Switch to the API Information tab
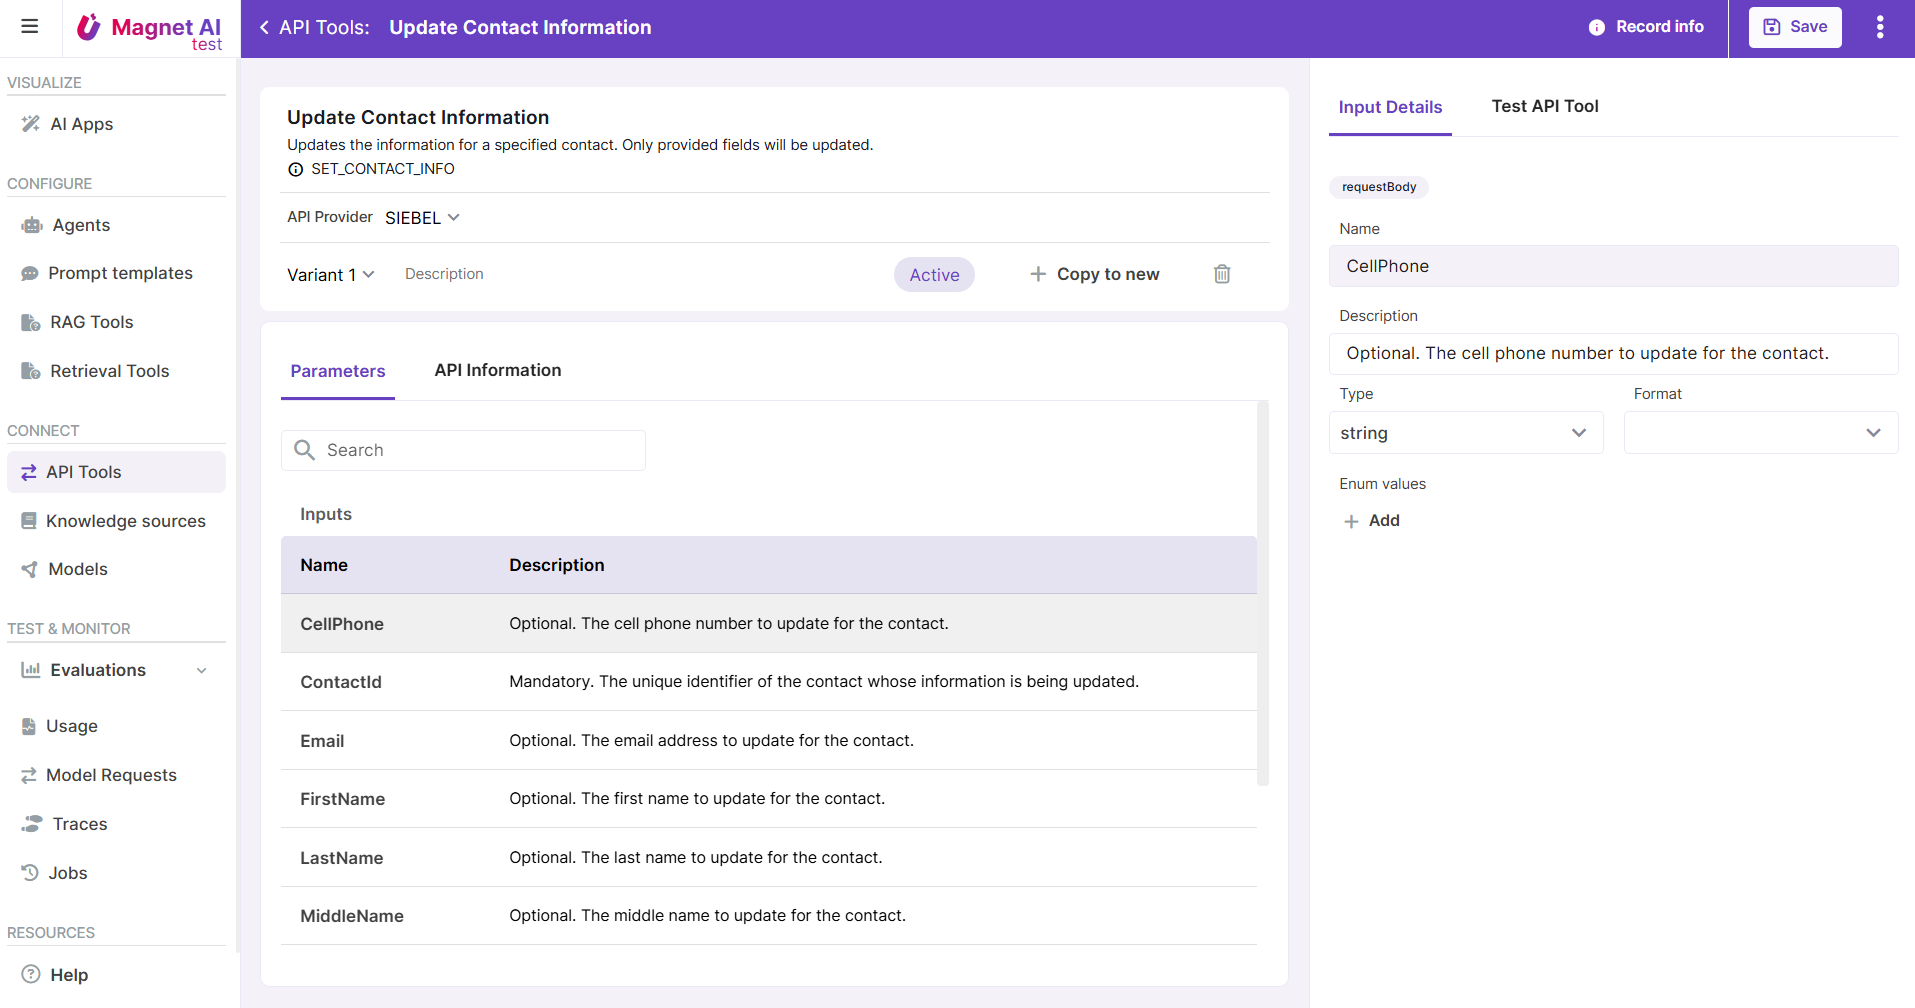Screen dimensions: 1915x1008 pos(497,370)
